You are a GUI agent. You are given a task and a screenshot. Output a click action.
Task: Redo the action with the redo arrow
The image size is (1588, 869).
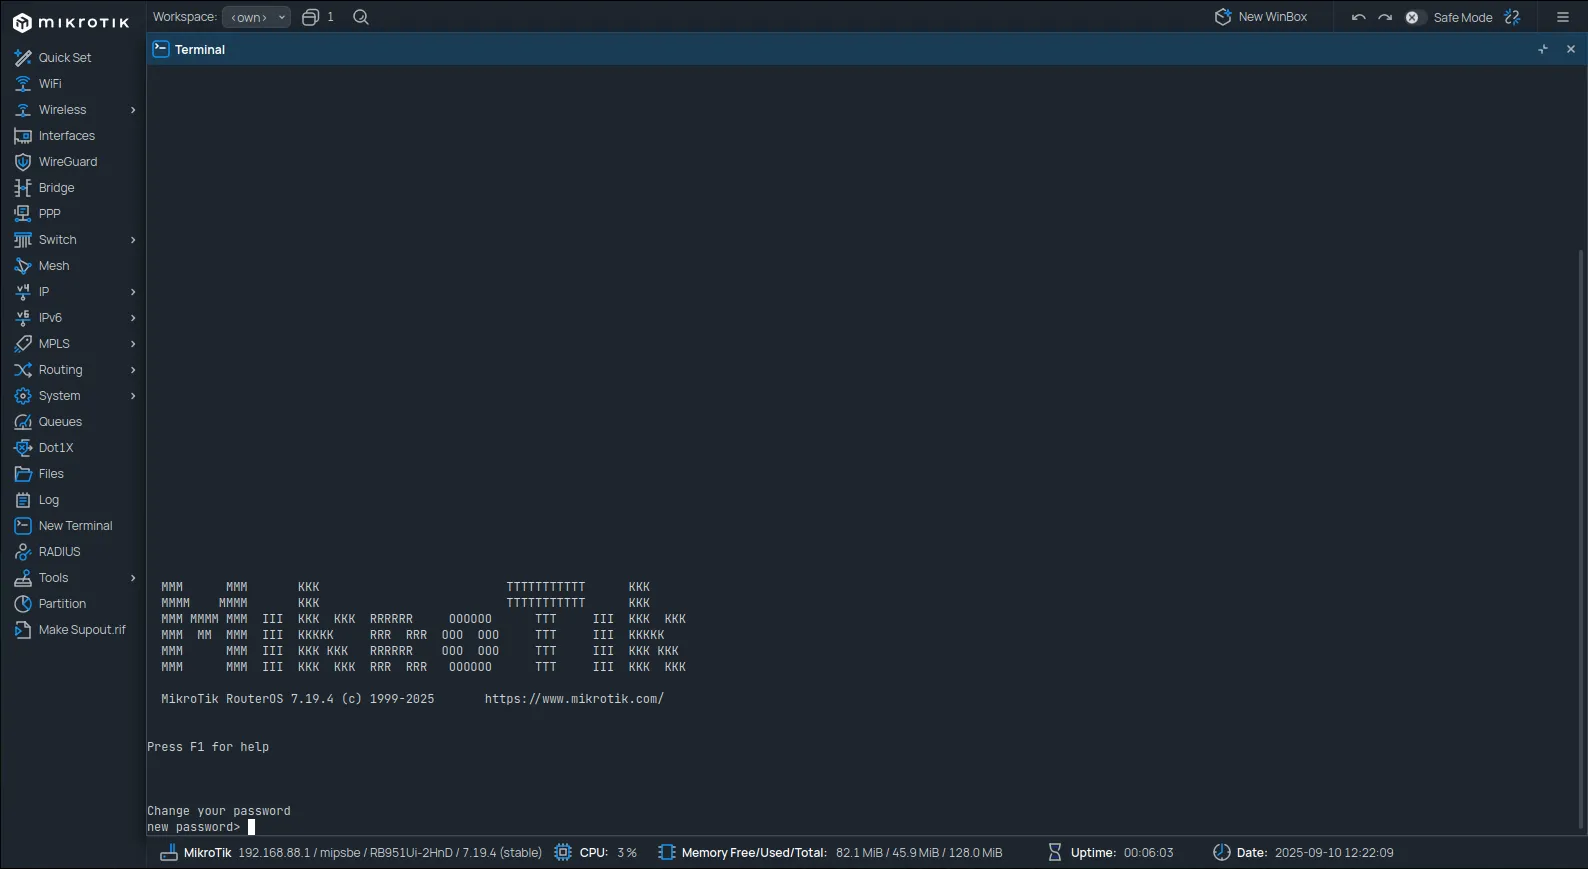(1385, 17)
